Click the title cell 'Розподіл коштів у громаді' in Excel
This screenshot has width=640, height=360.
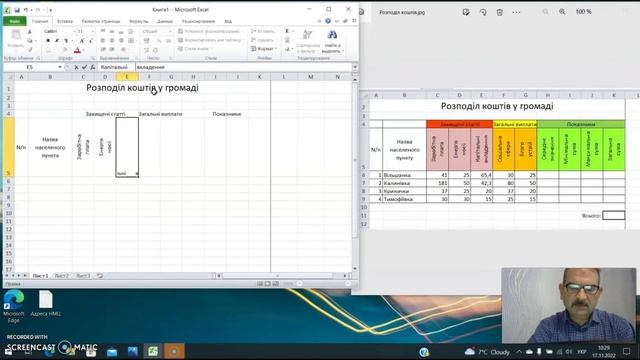[x=142, y=88]
